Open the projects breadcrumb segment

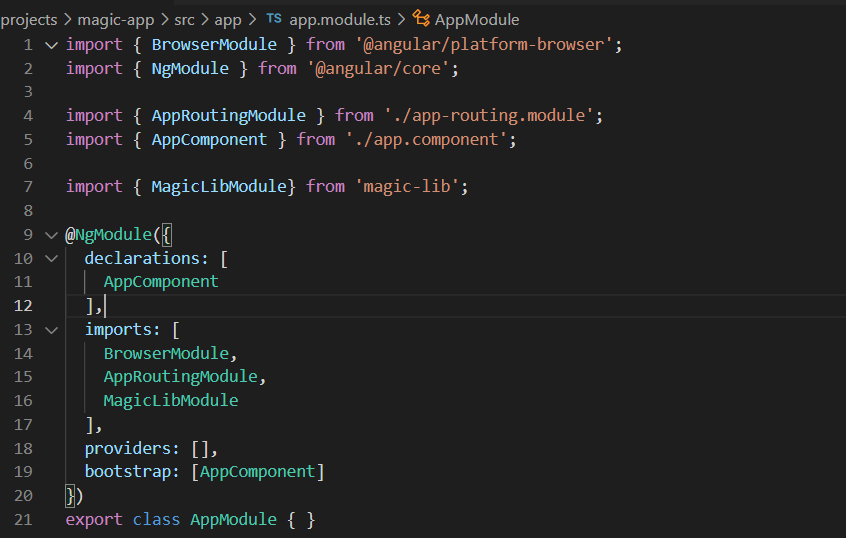click(29, 20)
